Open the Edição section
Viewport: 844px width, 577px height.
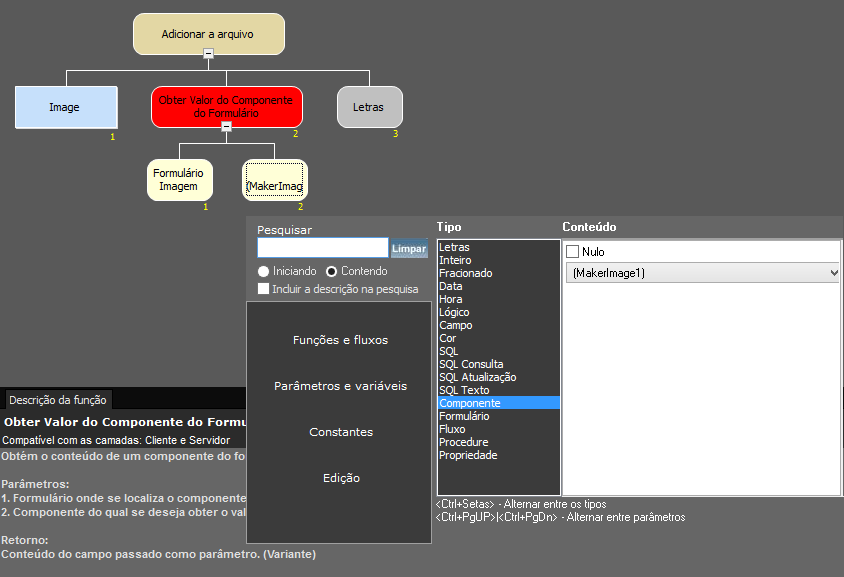point(340,478)
